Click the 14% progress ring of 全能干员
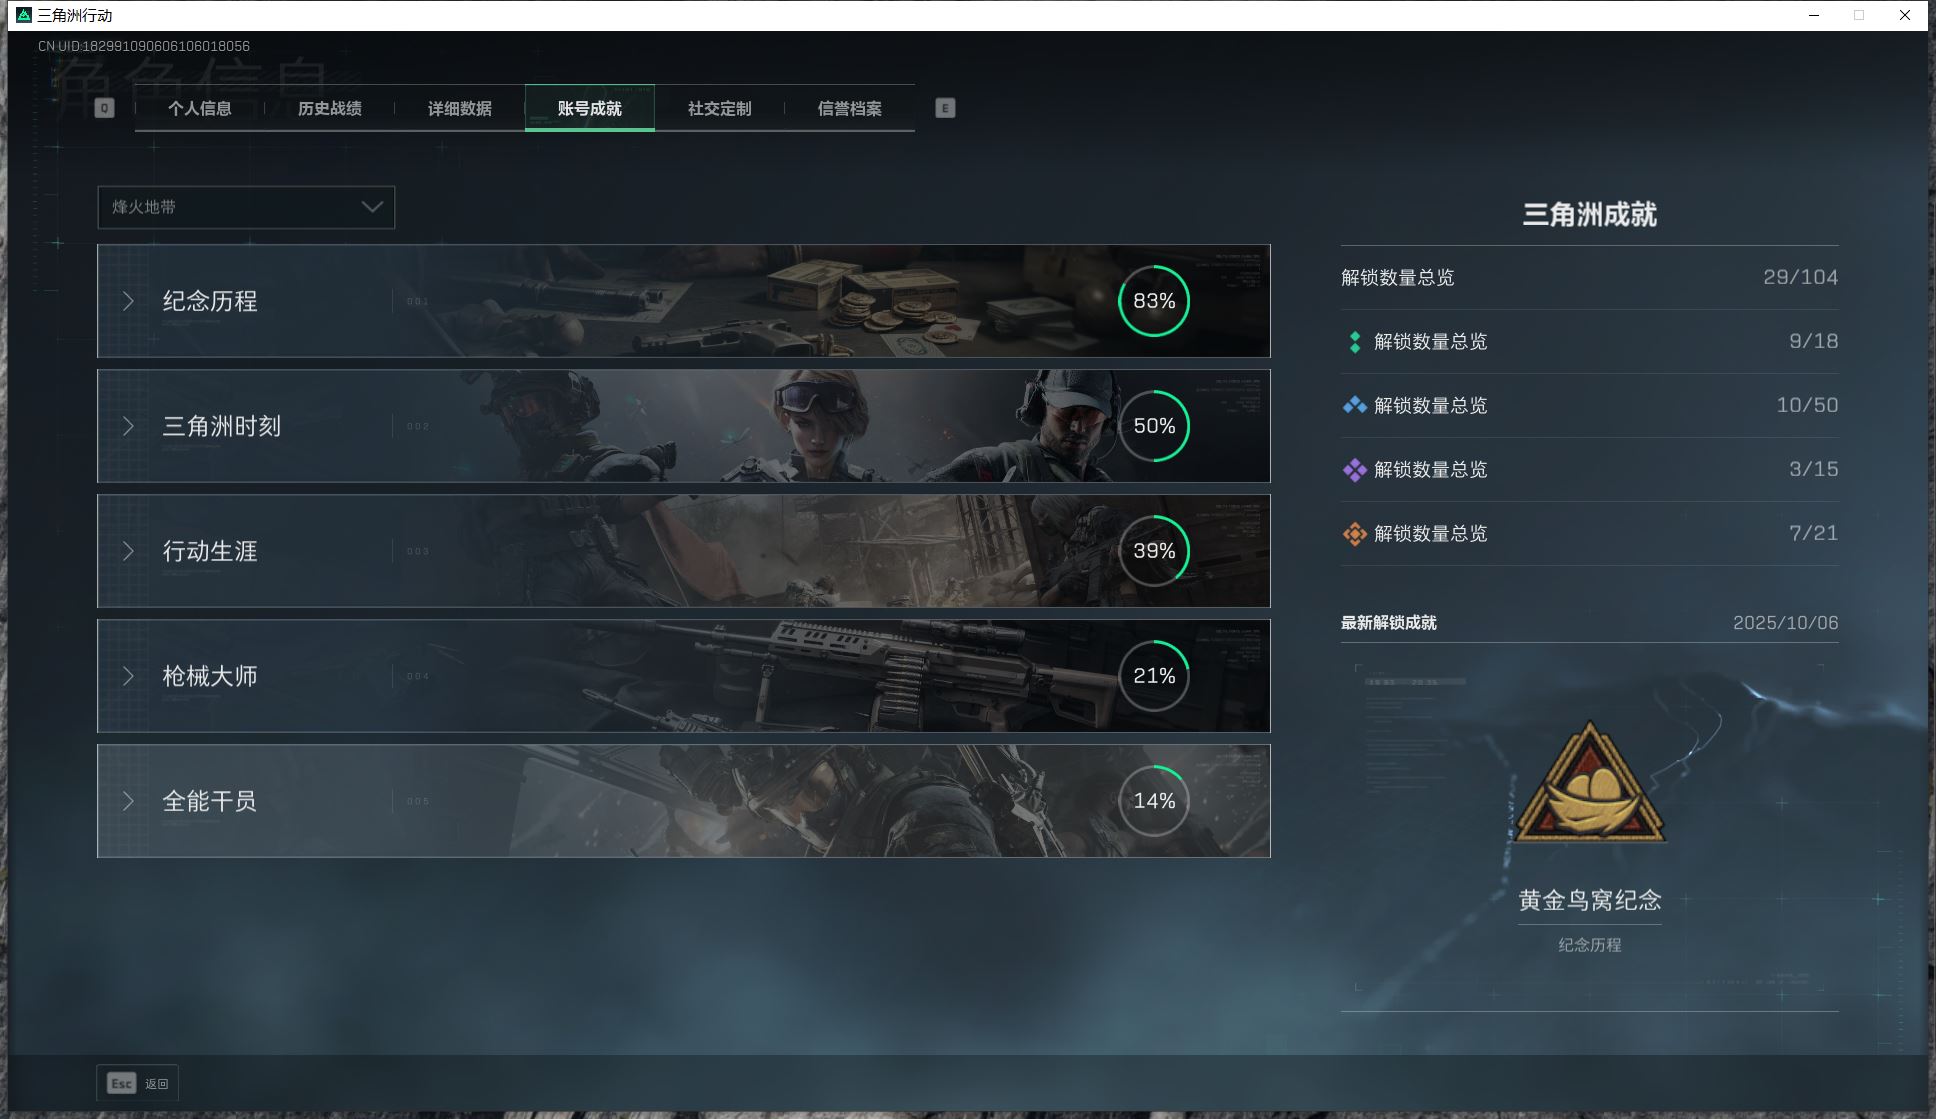The width and height of the screenshot is (1936, 1119). pos(1154,801)
